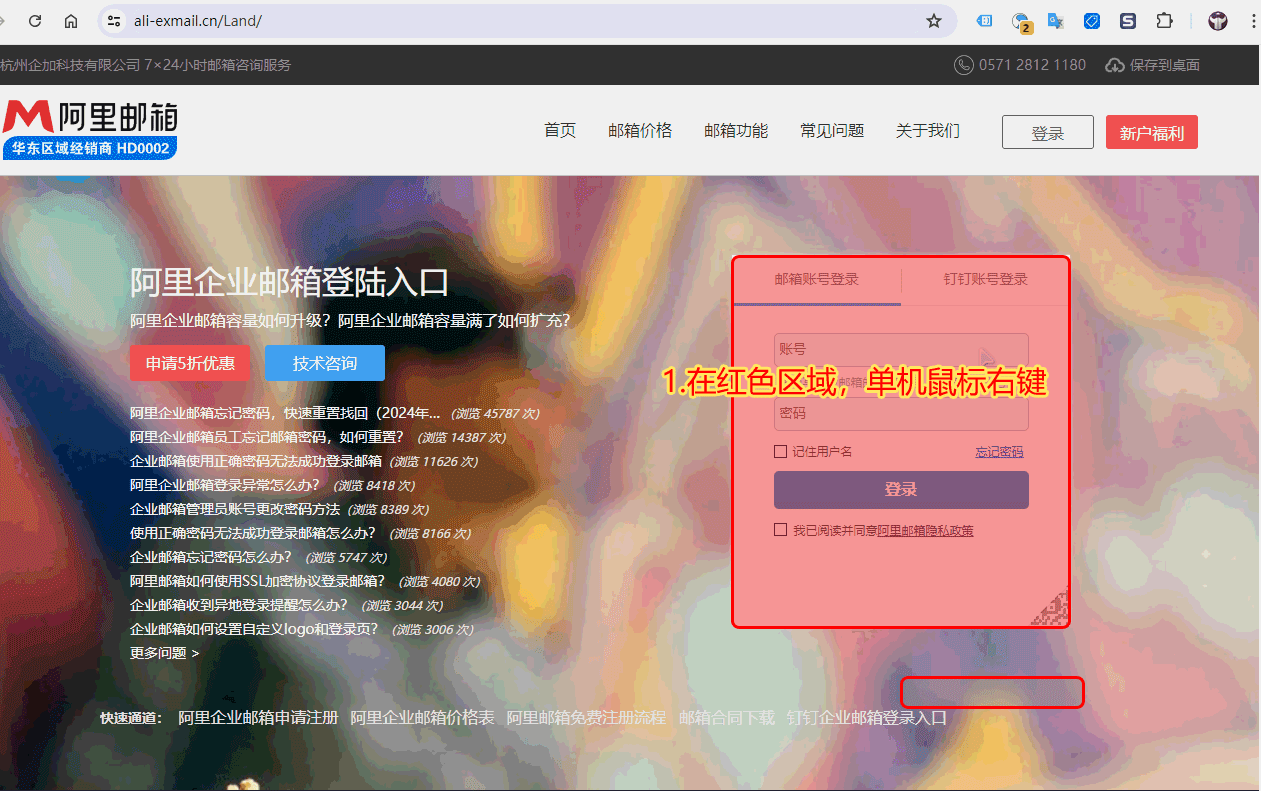Open the dark blue S extension icon
This screenshot has width=1261, height=791.
pyautogui.click(x=1128, y=21)
